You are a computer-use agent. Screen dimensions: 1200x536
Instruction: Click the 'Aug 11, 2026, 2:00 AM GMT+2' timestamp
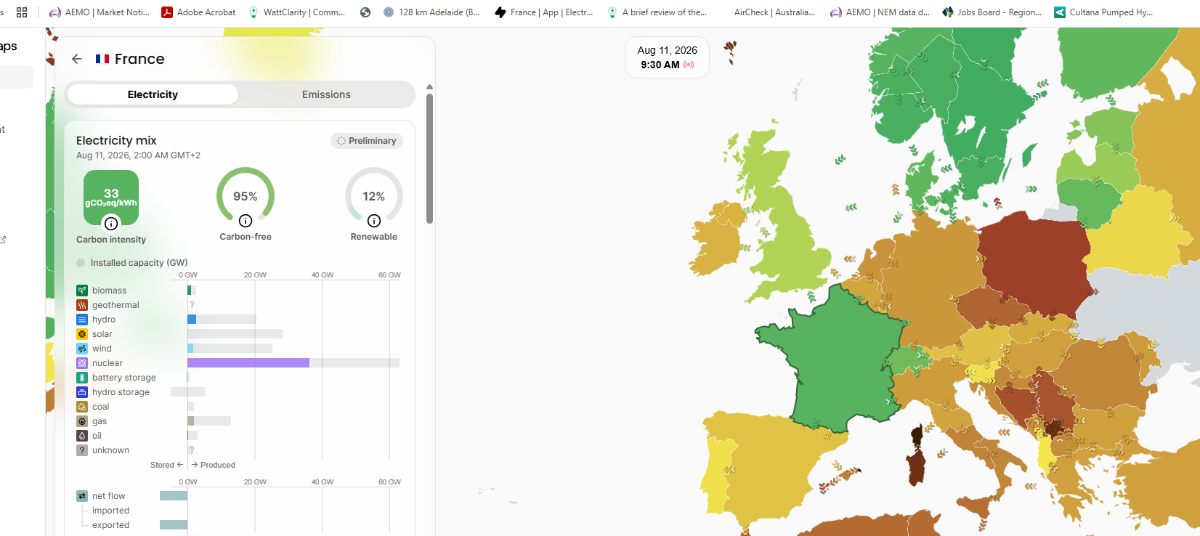point(138,156)
